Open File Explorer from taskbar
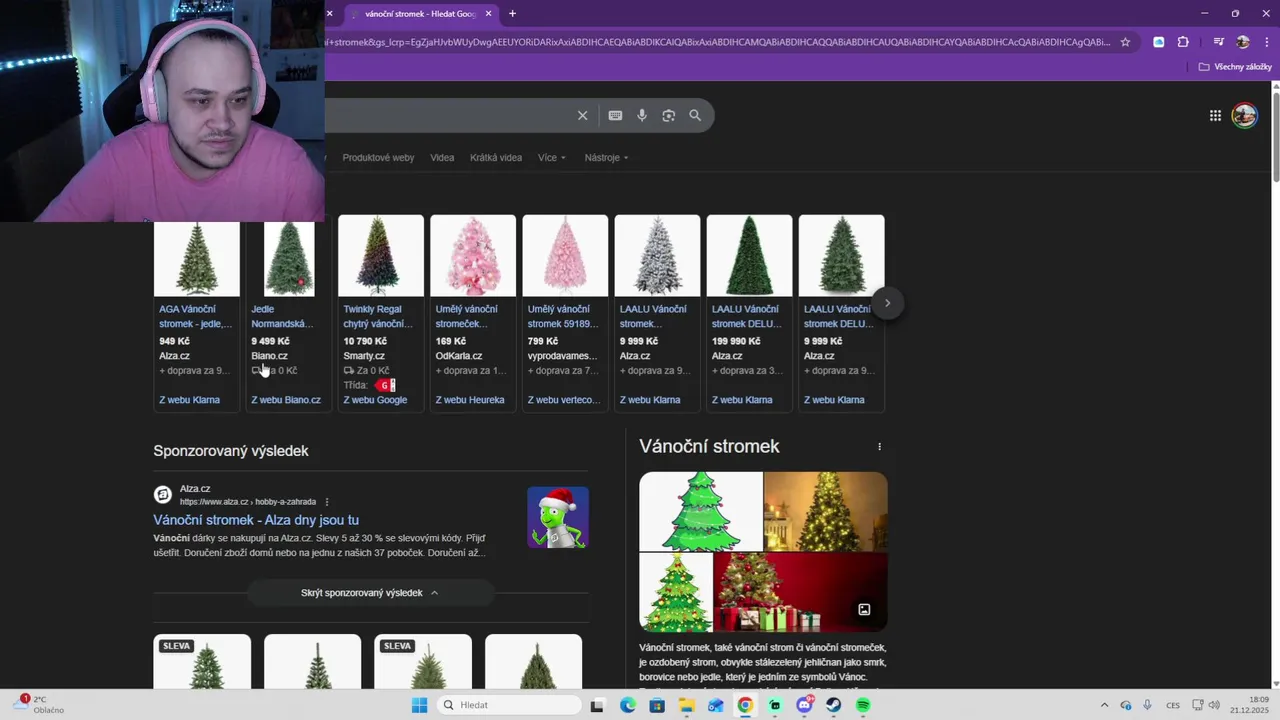 (686, 705)
